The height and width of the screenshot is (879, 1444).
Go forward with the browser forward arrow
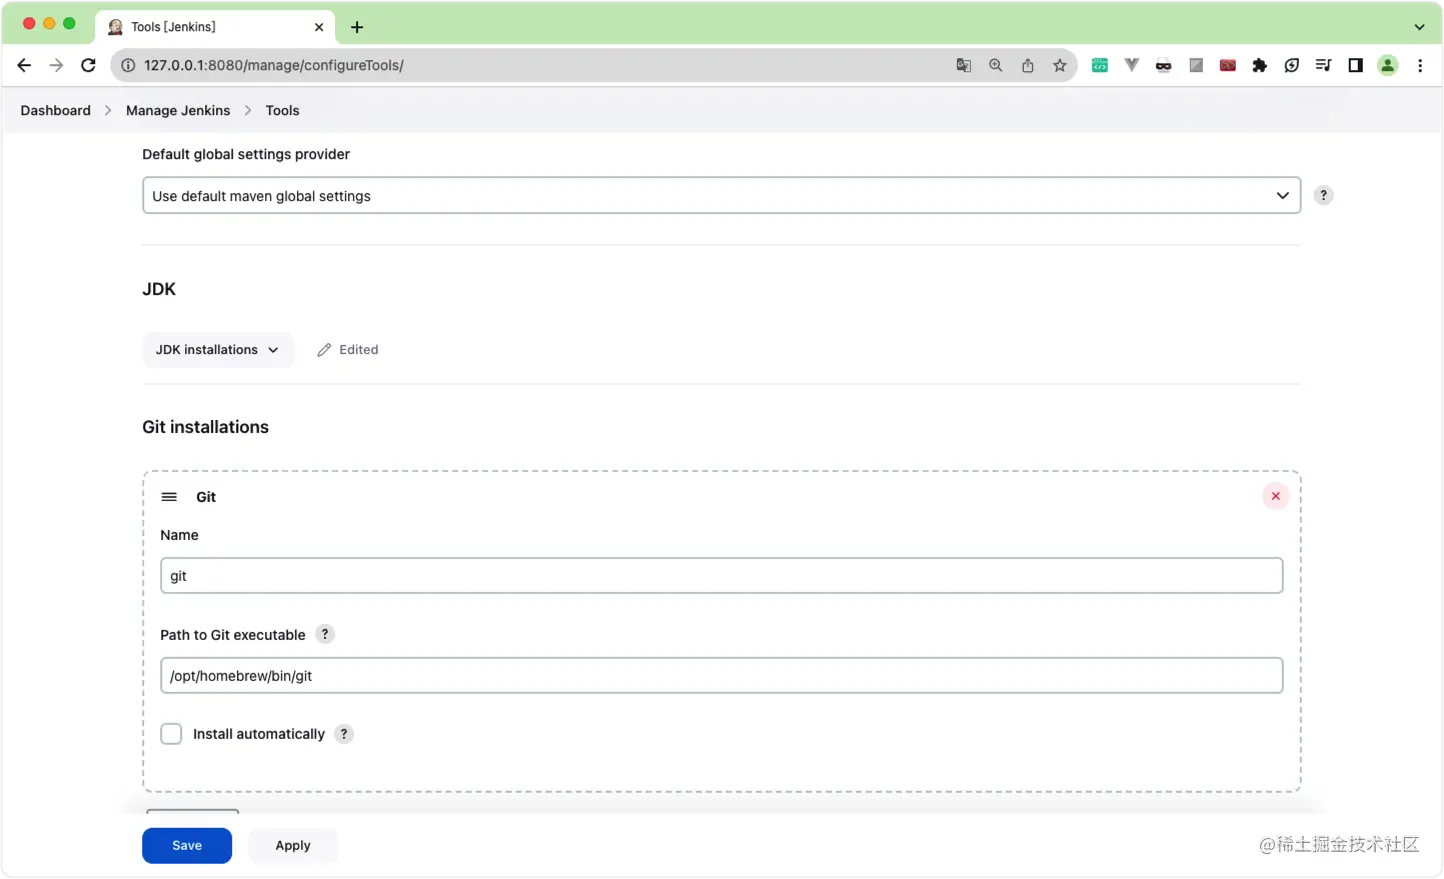pyautogui.click(x=56, y=65)
